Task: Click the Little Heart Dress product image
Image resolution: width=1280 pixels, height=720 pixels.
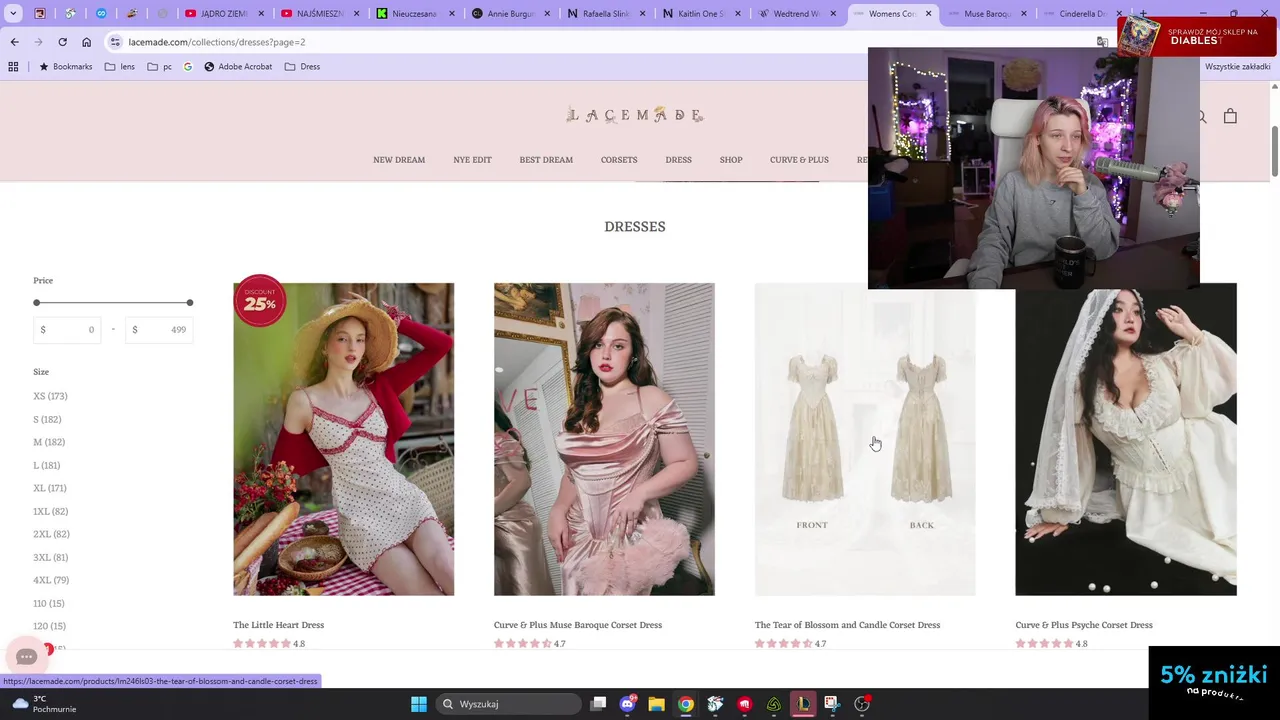Action: tap(343, 439)
